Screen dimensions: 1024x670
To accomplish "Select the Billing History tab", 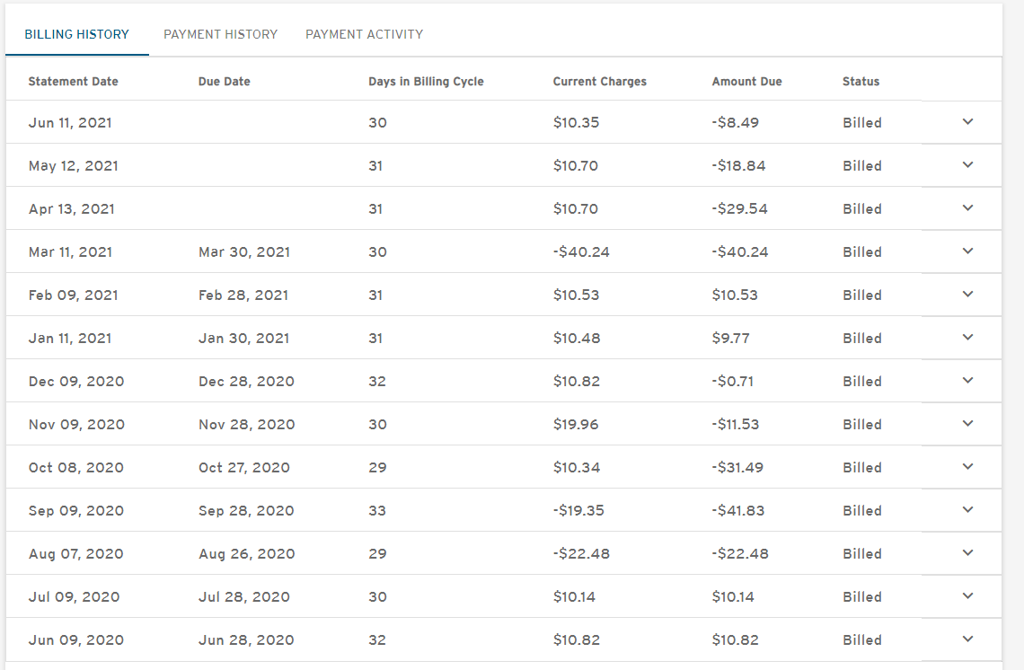I will [x=76, y=34].
